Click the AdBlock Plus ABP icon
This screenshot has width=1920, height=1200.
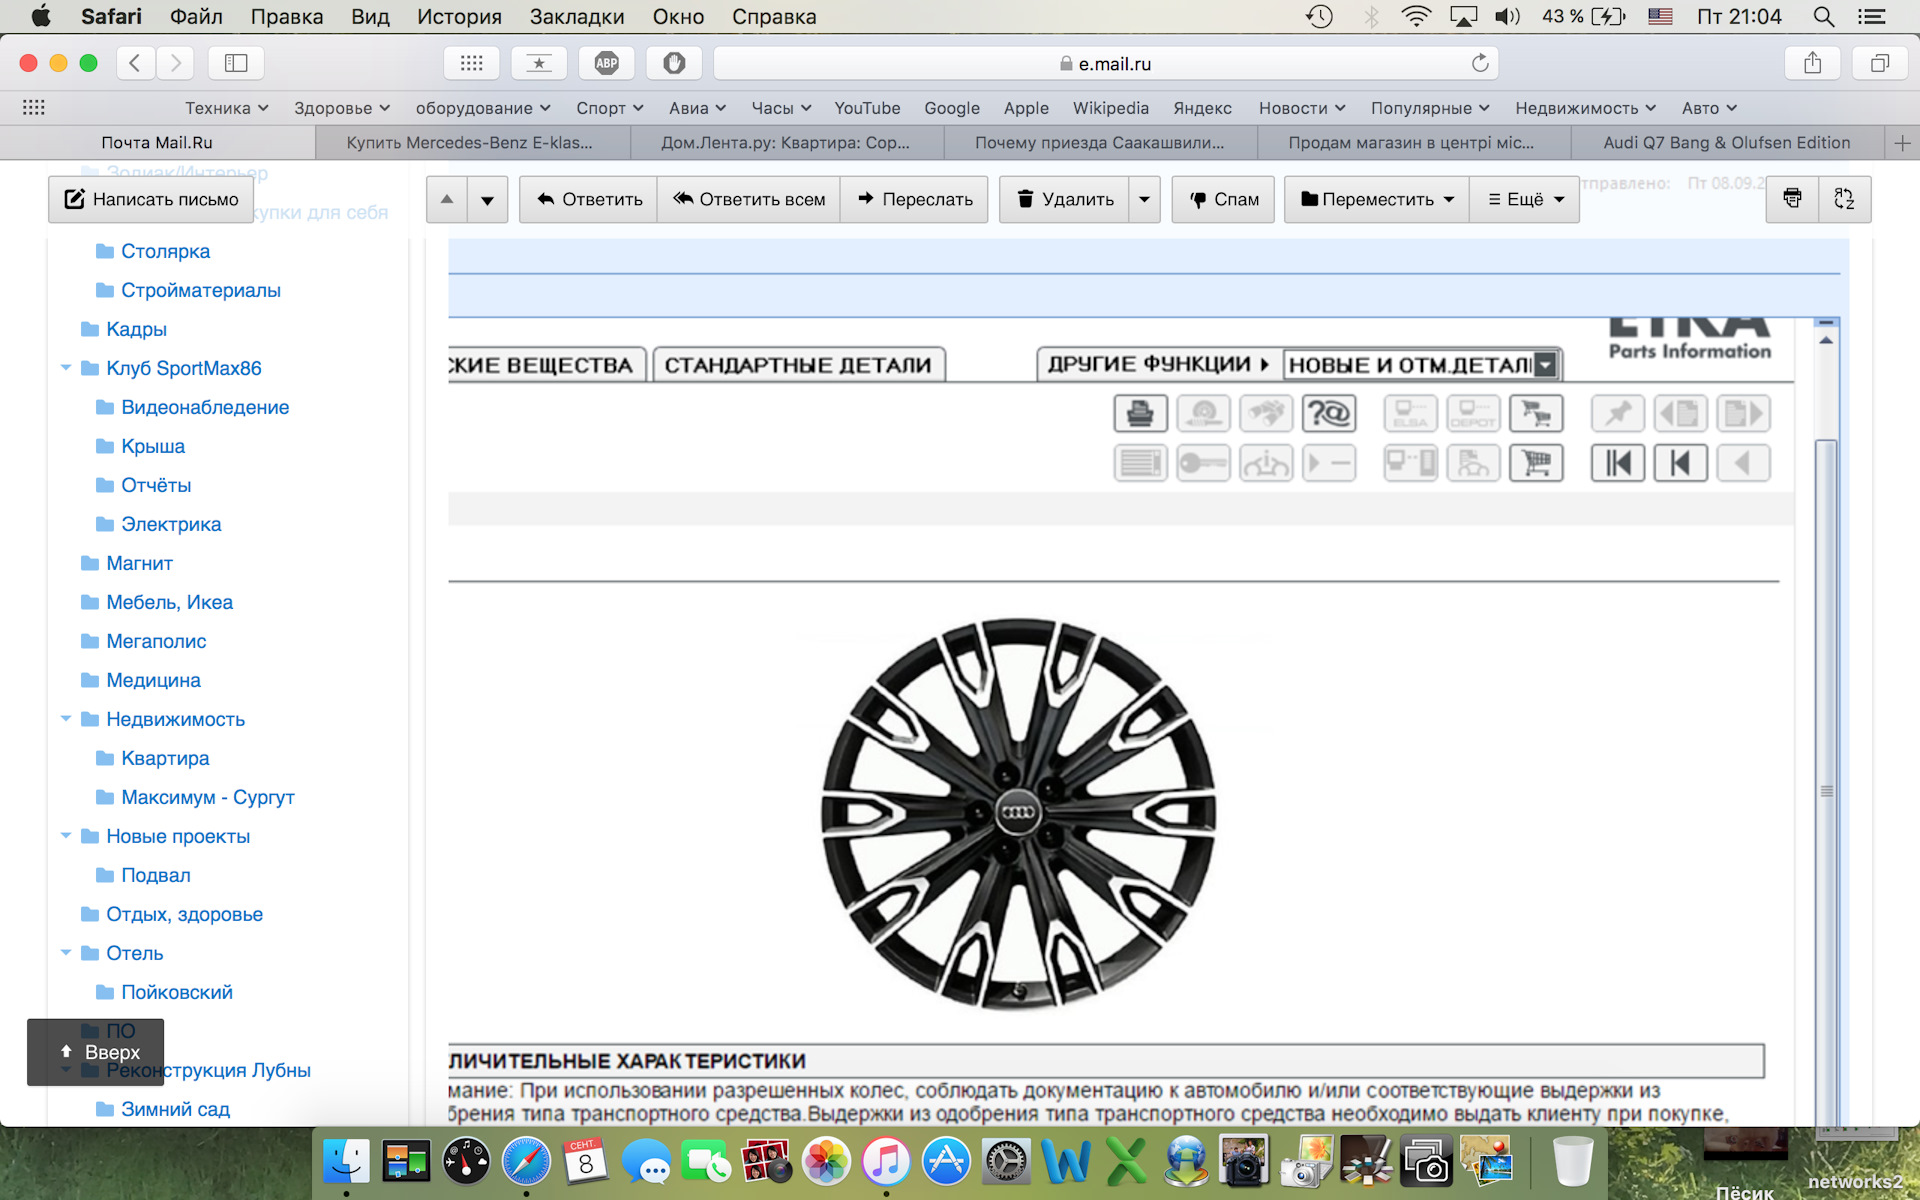[x=606, y=63]
